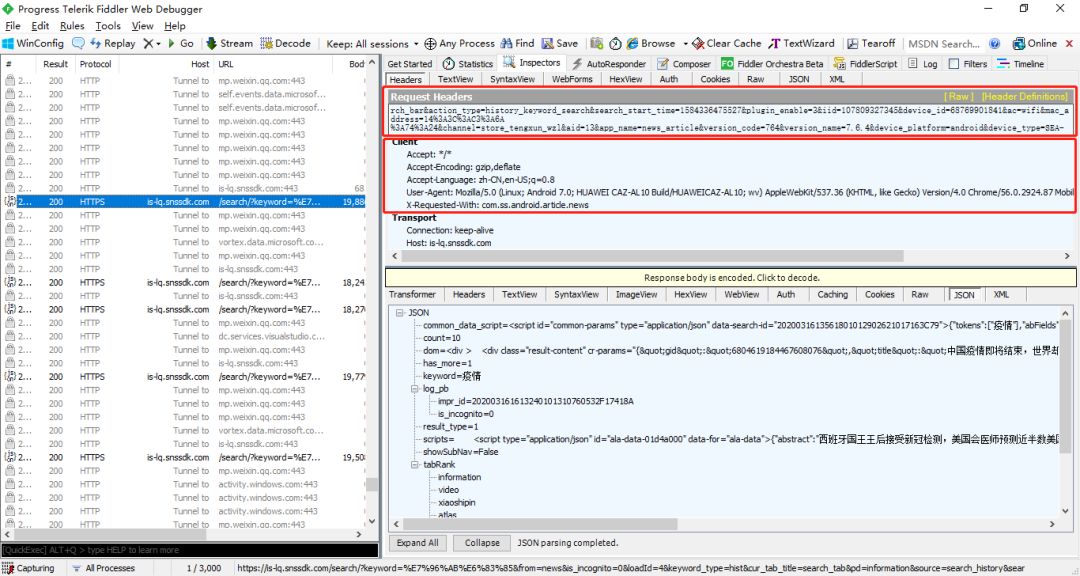Click the Save toolbar button
Viewport: 1080px width, 576px height.
tap(560, 43)
